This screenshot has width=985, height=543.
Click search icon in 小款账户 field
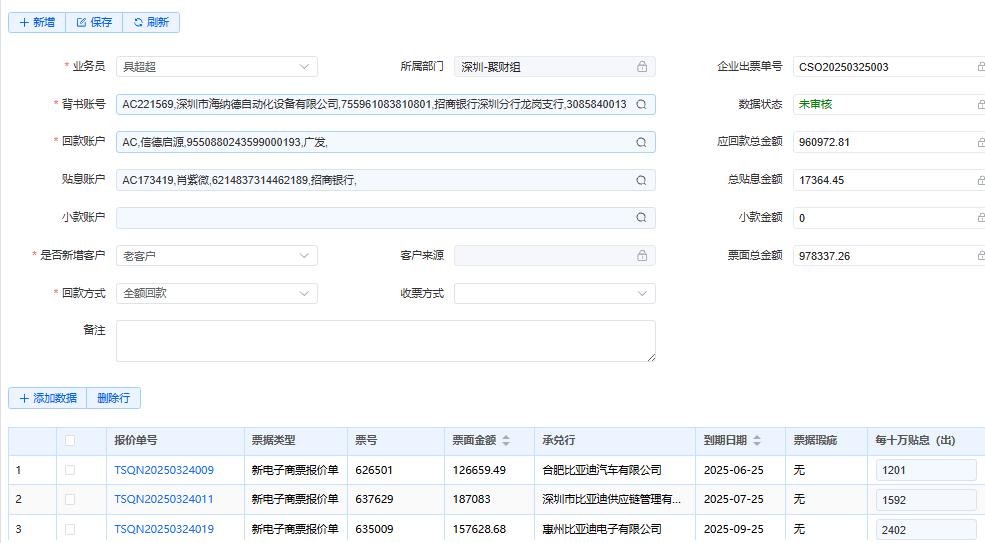click(x=641, y=217)
